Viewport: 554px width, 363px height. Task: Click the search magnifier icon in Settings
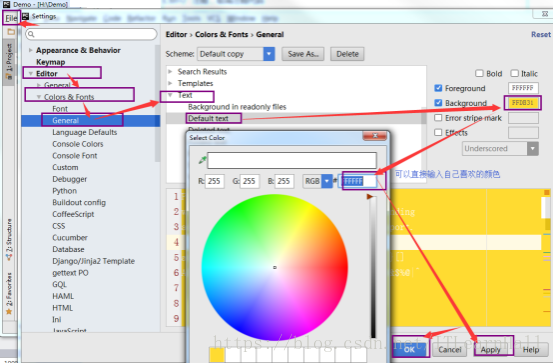(31, 34)
